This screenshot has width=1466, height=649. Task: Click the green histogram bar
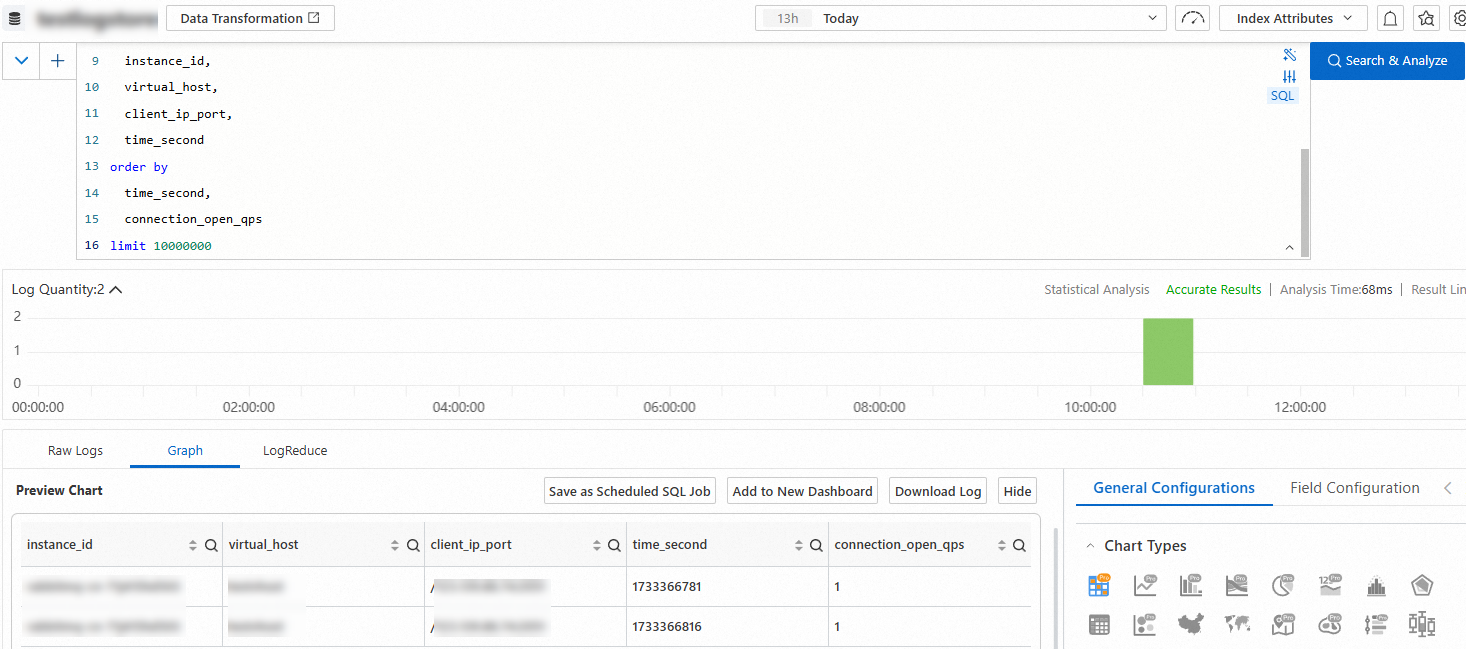[1168, 351]
